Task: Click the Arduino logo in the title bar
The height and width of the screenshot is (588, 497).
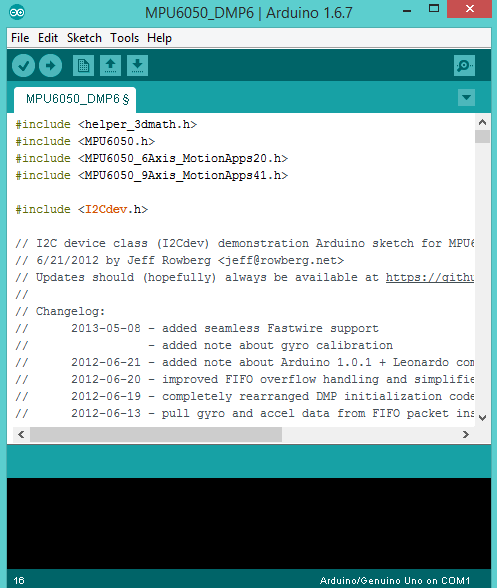Action: click(x=17, y=12)
